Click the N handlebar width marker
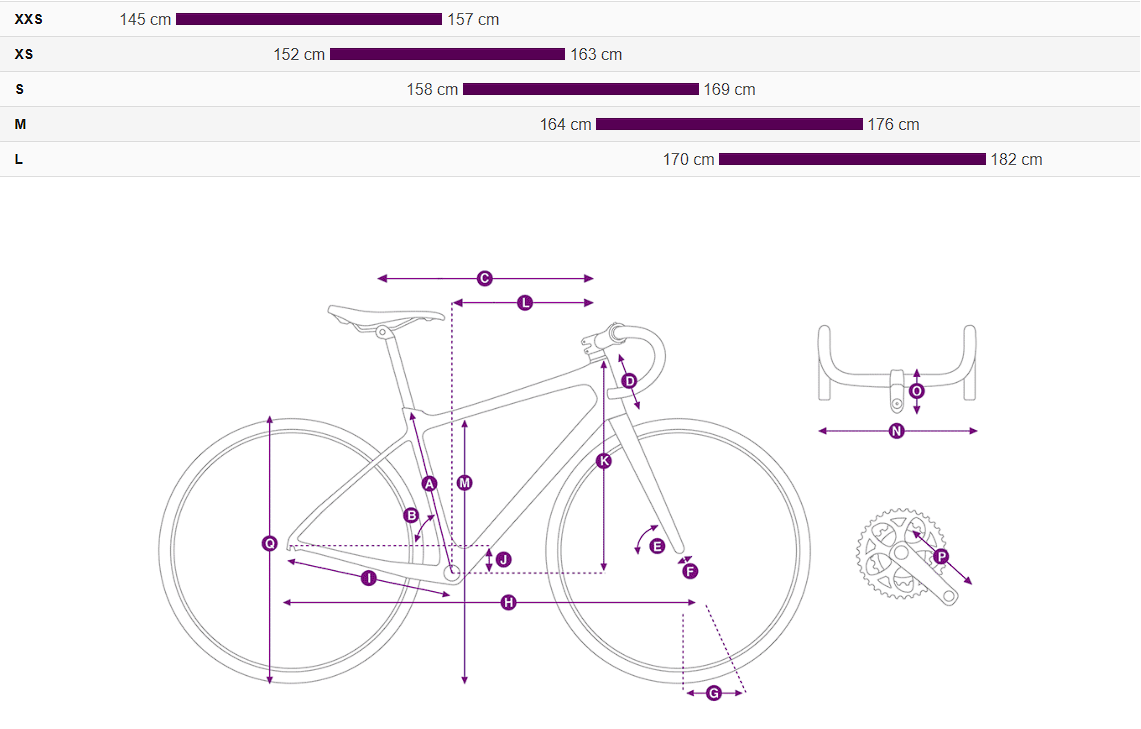 click(896, 431)
